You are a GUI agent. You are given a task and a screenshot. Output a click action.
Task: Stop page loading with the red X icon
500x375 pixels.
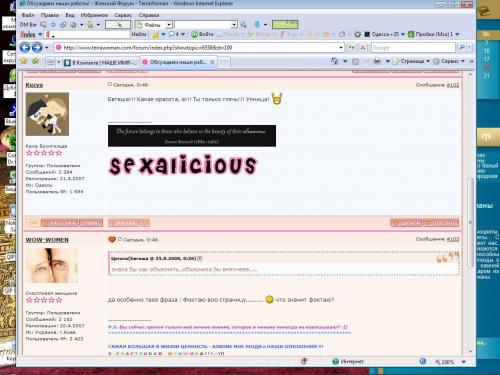point(363,48)
